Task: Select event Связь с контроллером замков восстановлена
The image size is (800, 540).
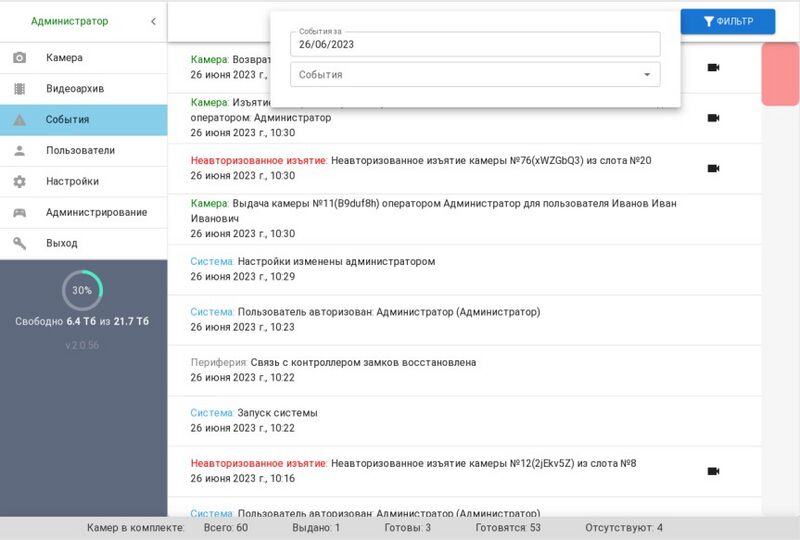Action: [464, 370]
